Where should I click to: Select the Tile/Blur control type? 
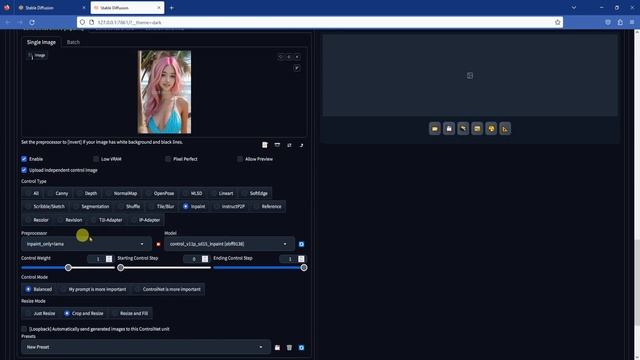pos(162,207)
